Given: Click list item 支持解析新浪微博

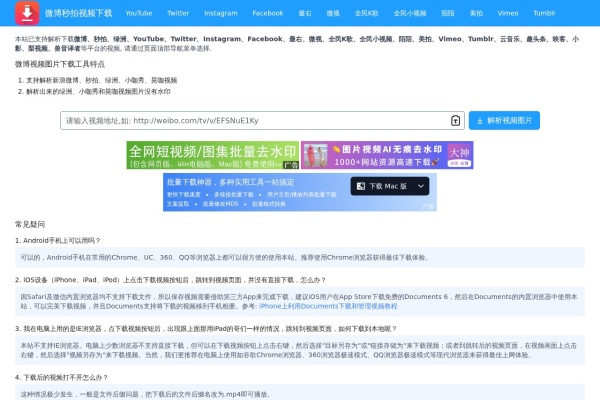Looking at the screenshot, I should pos(101,80).
